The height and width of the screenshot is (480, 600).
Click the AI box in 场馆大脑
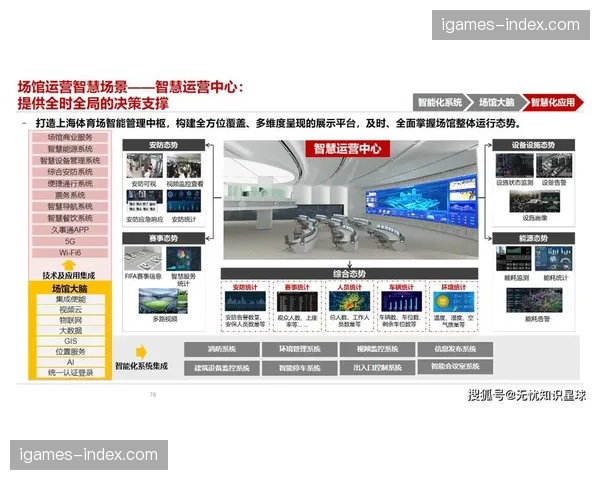coord(71,362)
